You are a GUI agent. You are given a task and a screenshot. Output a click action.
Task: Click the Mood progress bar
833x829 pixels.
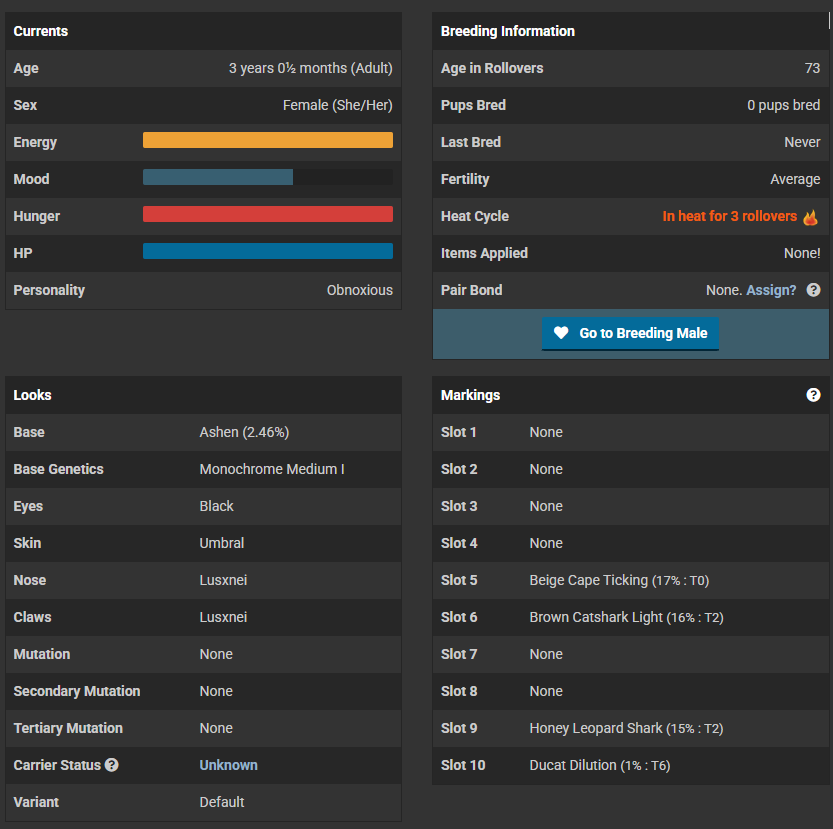tap(268, 177)
